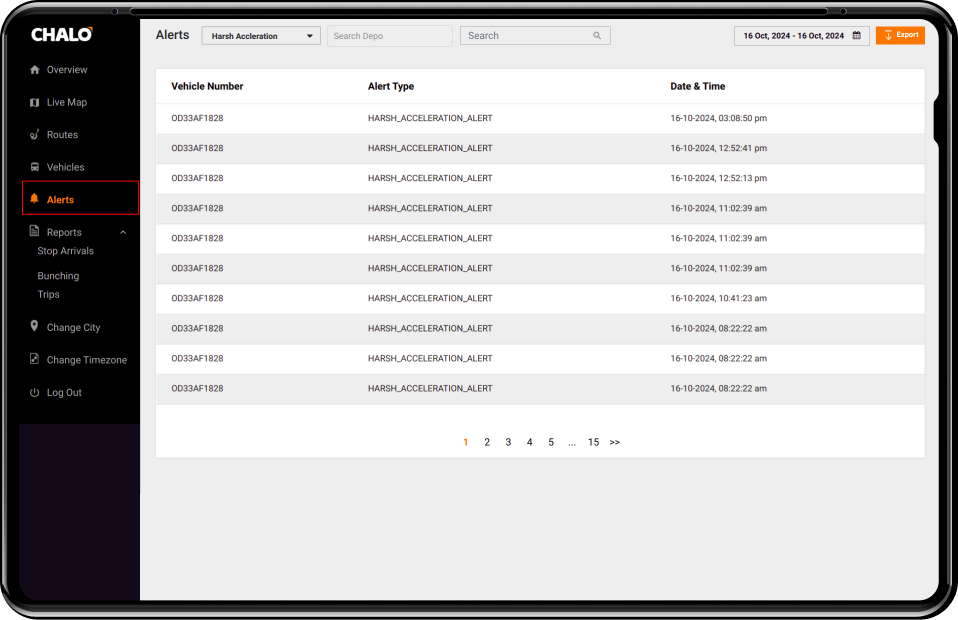
Task: Click the next pages >> arrow
Action: click(614, 442)
